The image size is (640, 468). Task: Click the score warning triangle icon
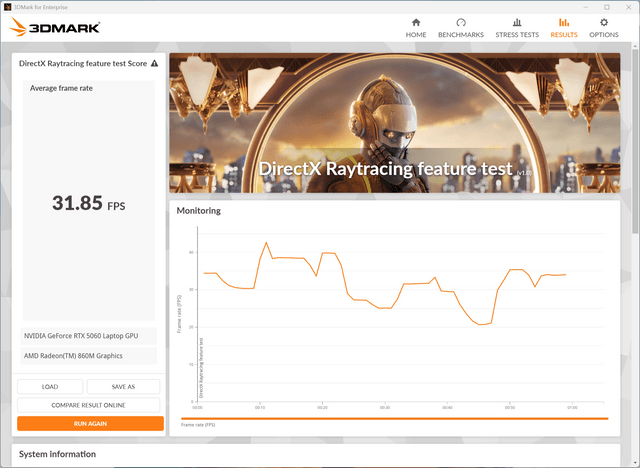[x=154, y=64]
